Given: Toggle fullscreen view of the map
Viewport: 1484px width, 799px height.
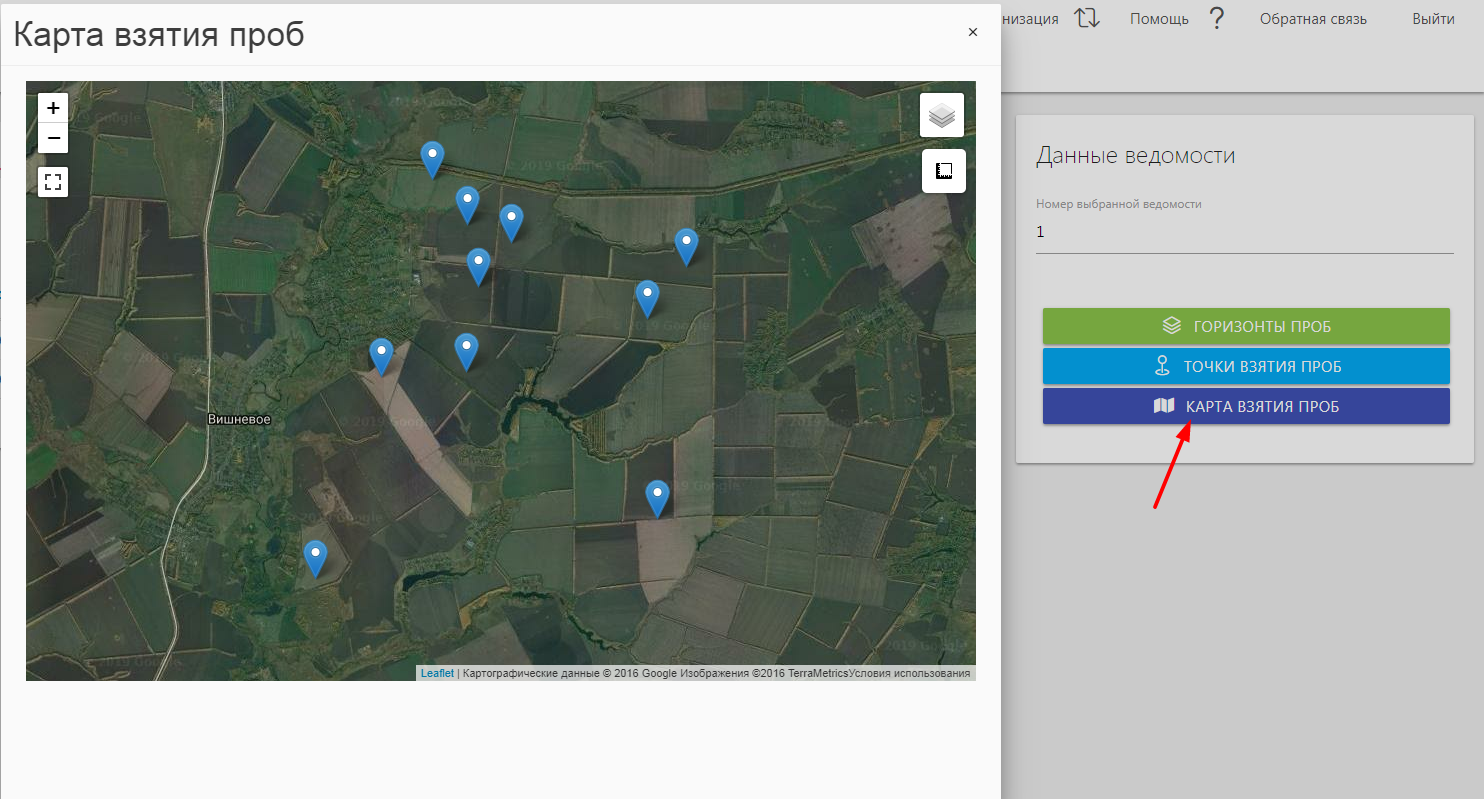Looking at the screenshot, I should (53, 182).
